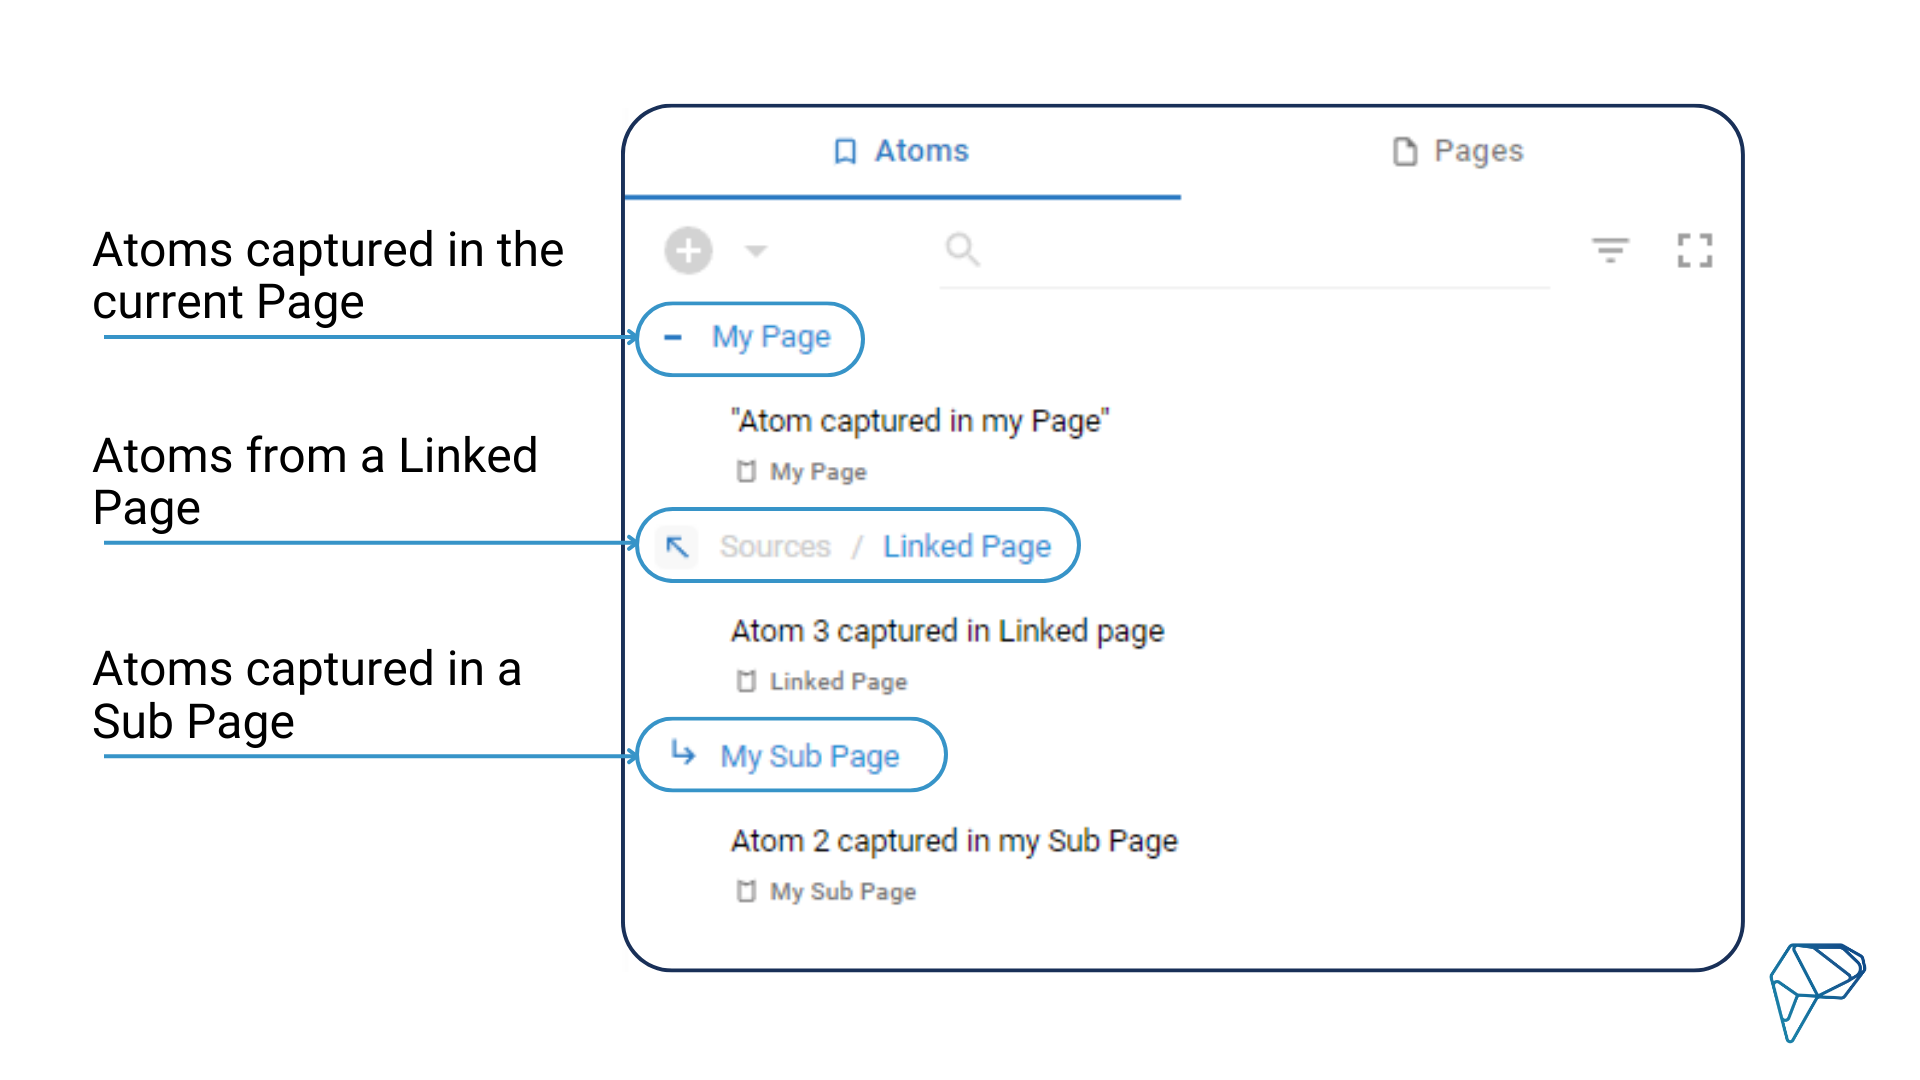Viewport: 1920px width, 1080px height.
Task: Open the My Page header link
Action: [x=769, y=337]
